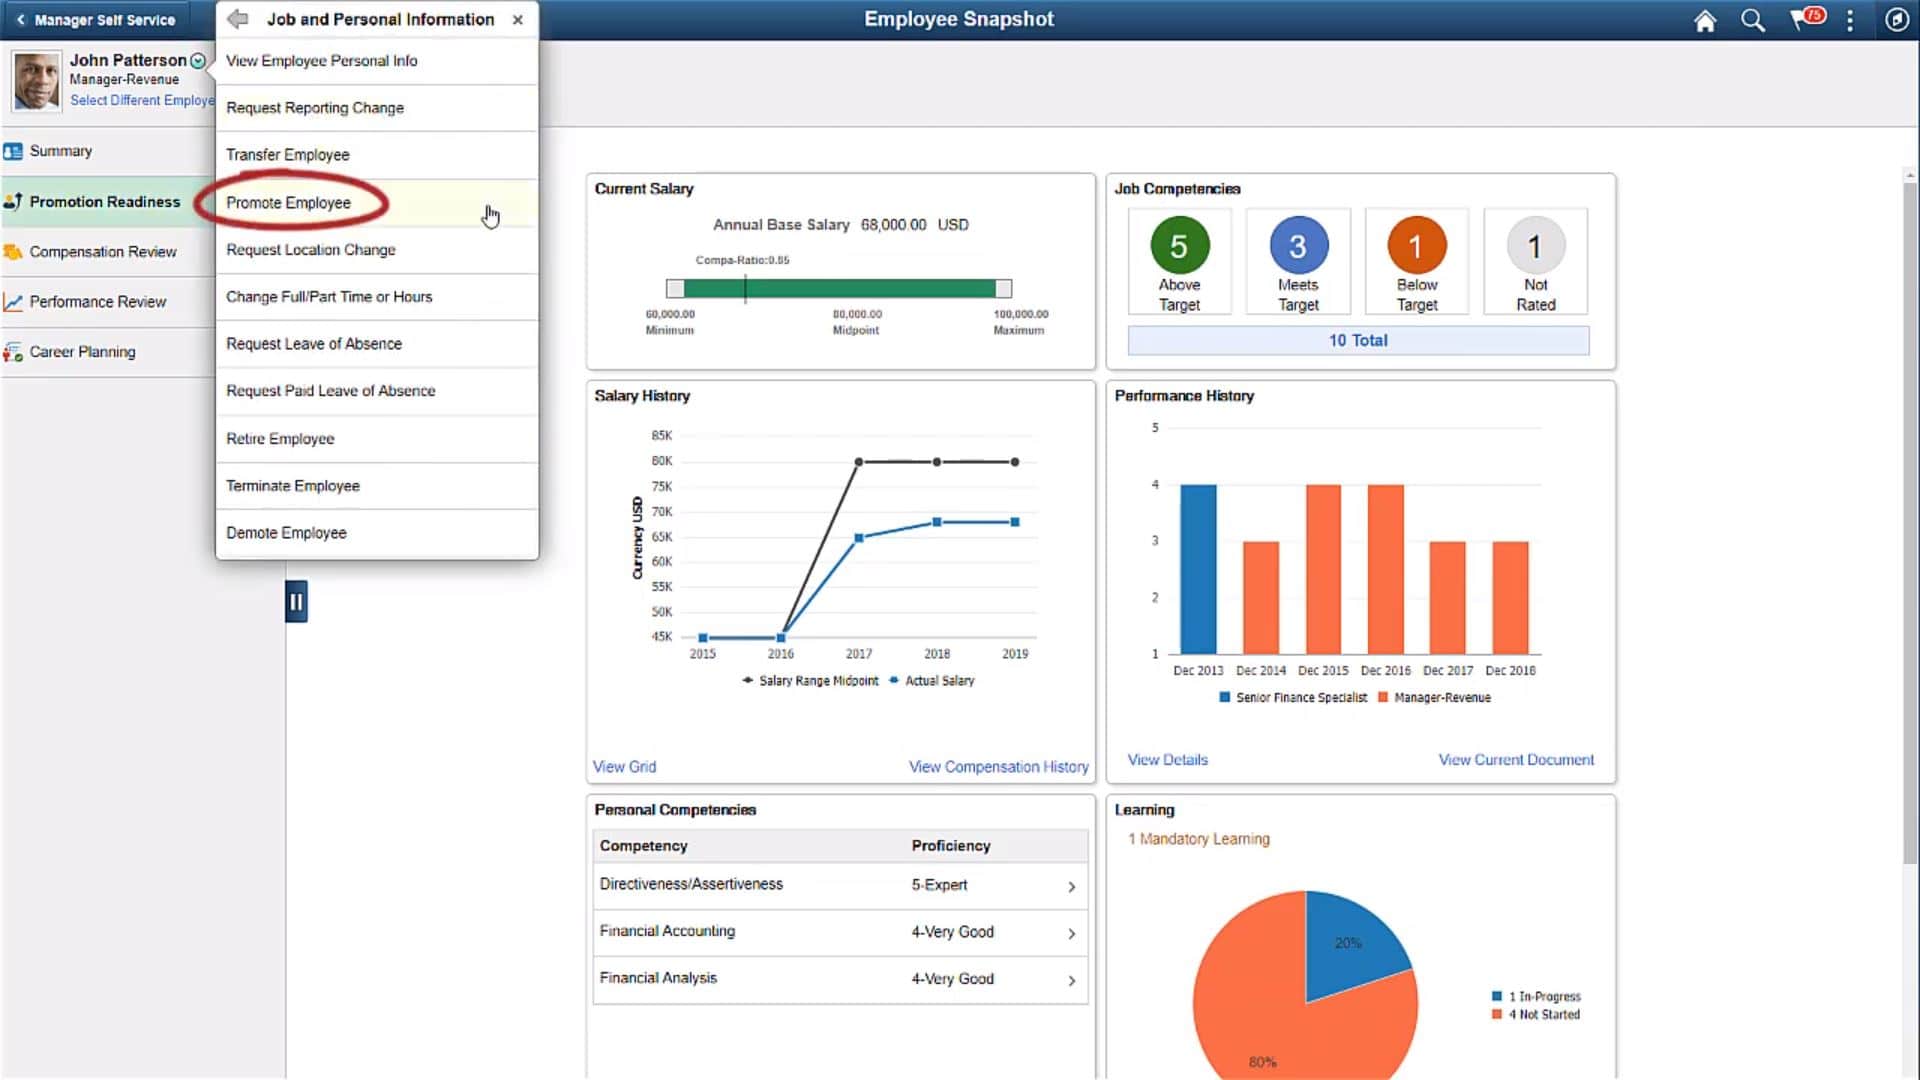The width and height of the screenshot is (1920, 1080).
Task: Open the NavBar compass icon
Action: [1897, 19]
